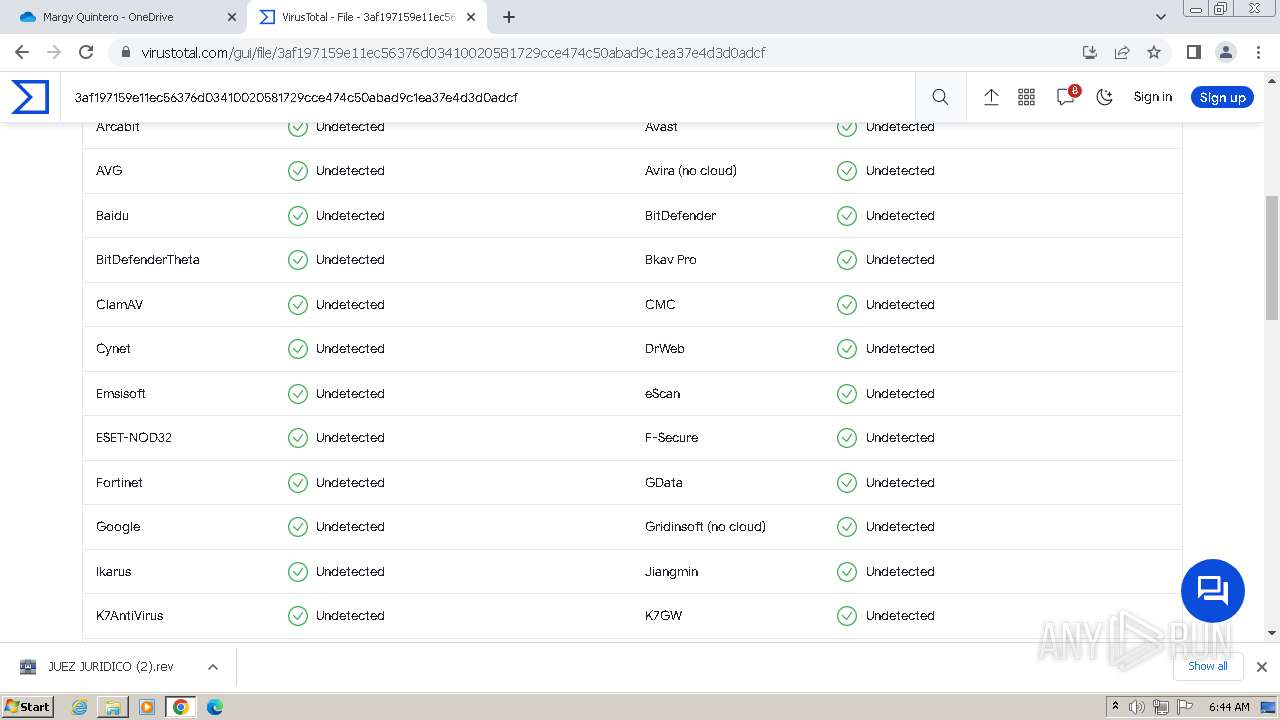
Task: Bookmark this page with star icon
Action: (1154, 52)
